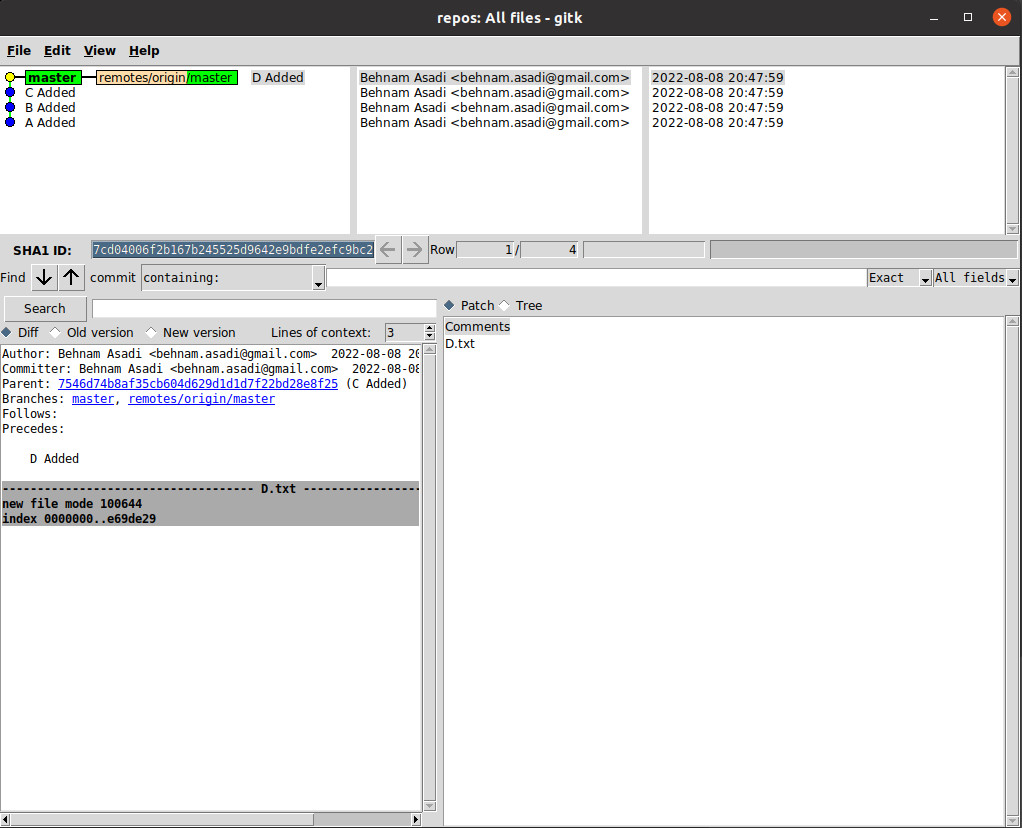Open the View menu

(99, 51)
